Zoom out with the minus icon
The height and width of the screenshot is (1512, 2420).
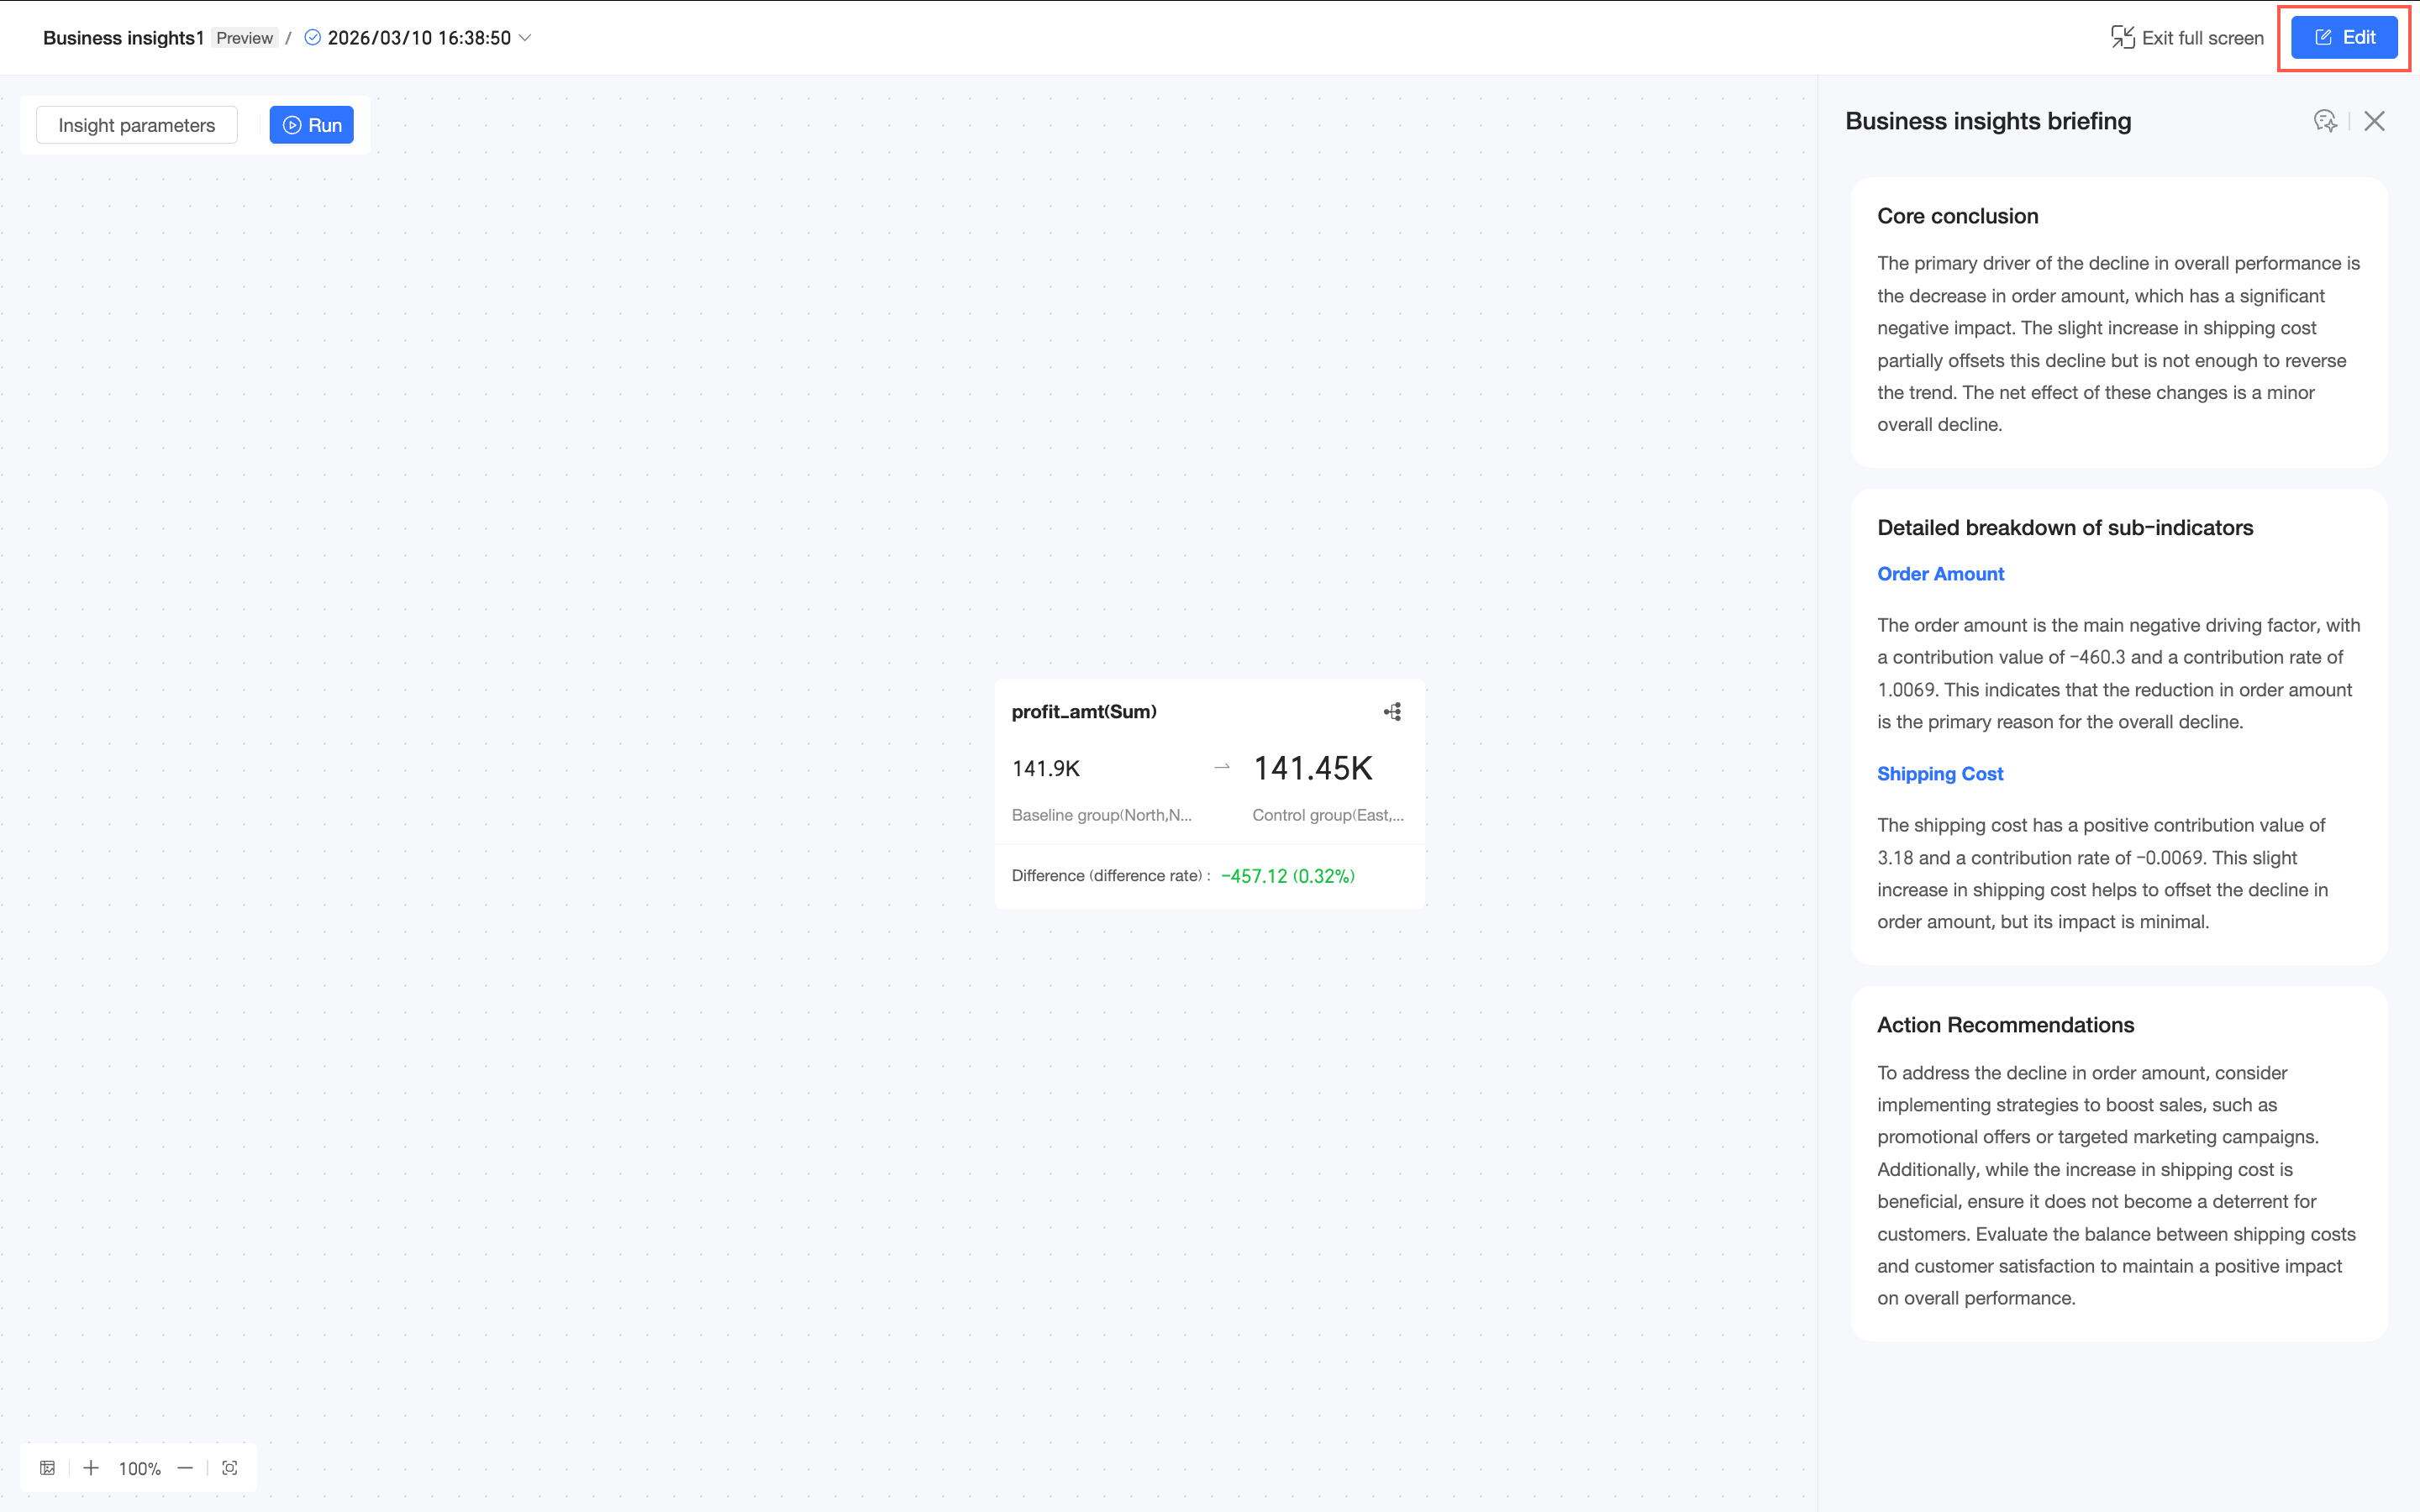pos(185,1468)
